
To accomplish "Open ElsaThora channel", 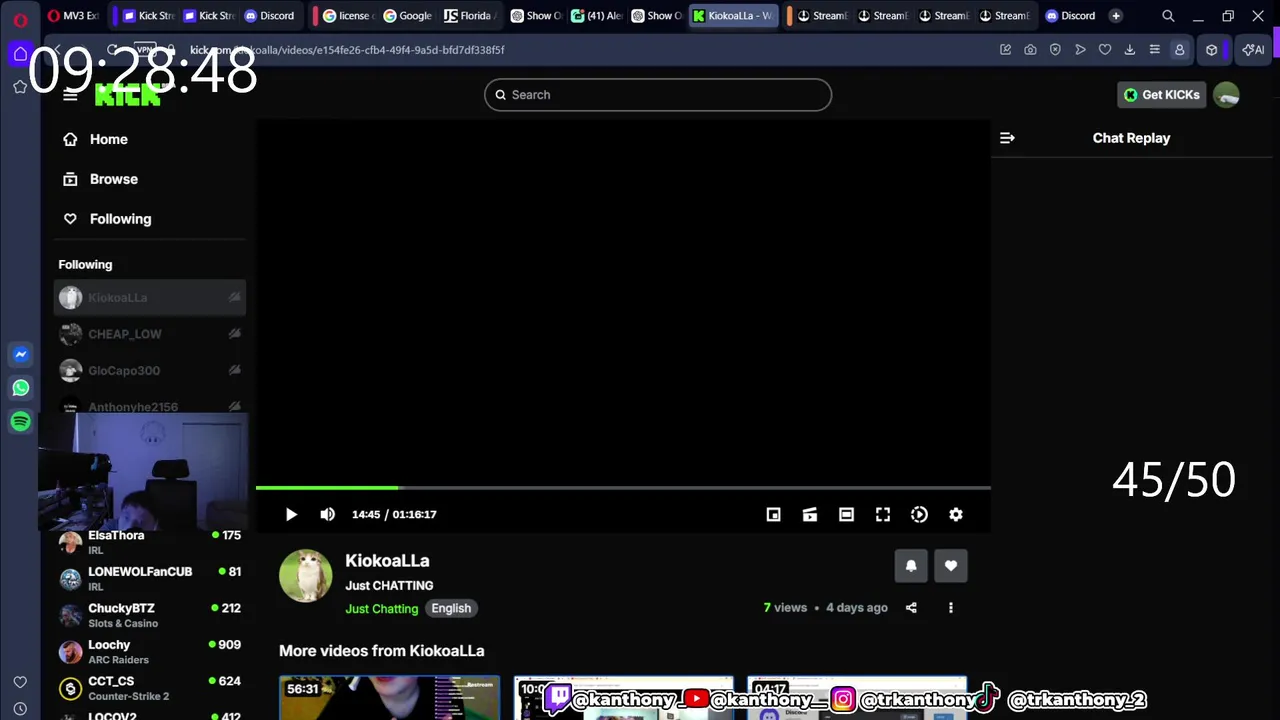I will pyautogui.click(x=150, y=542).
